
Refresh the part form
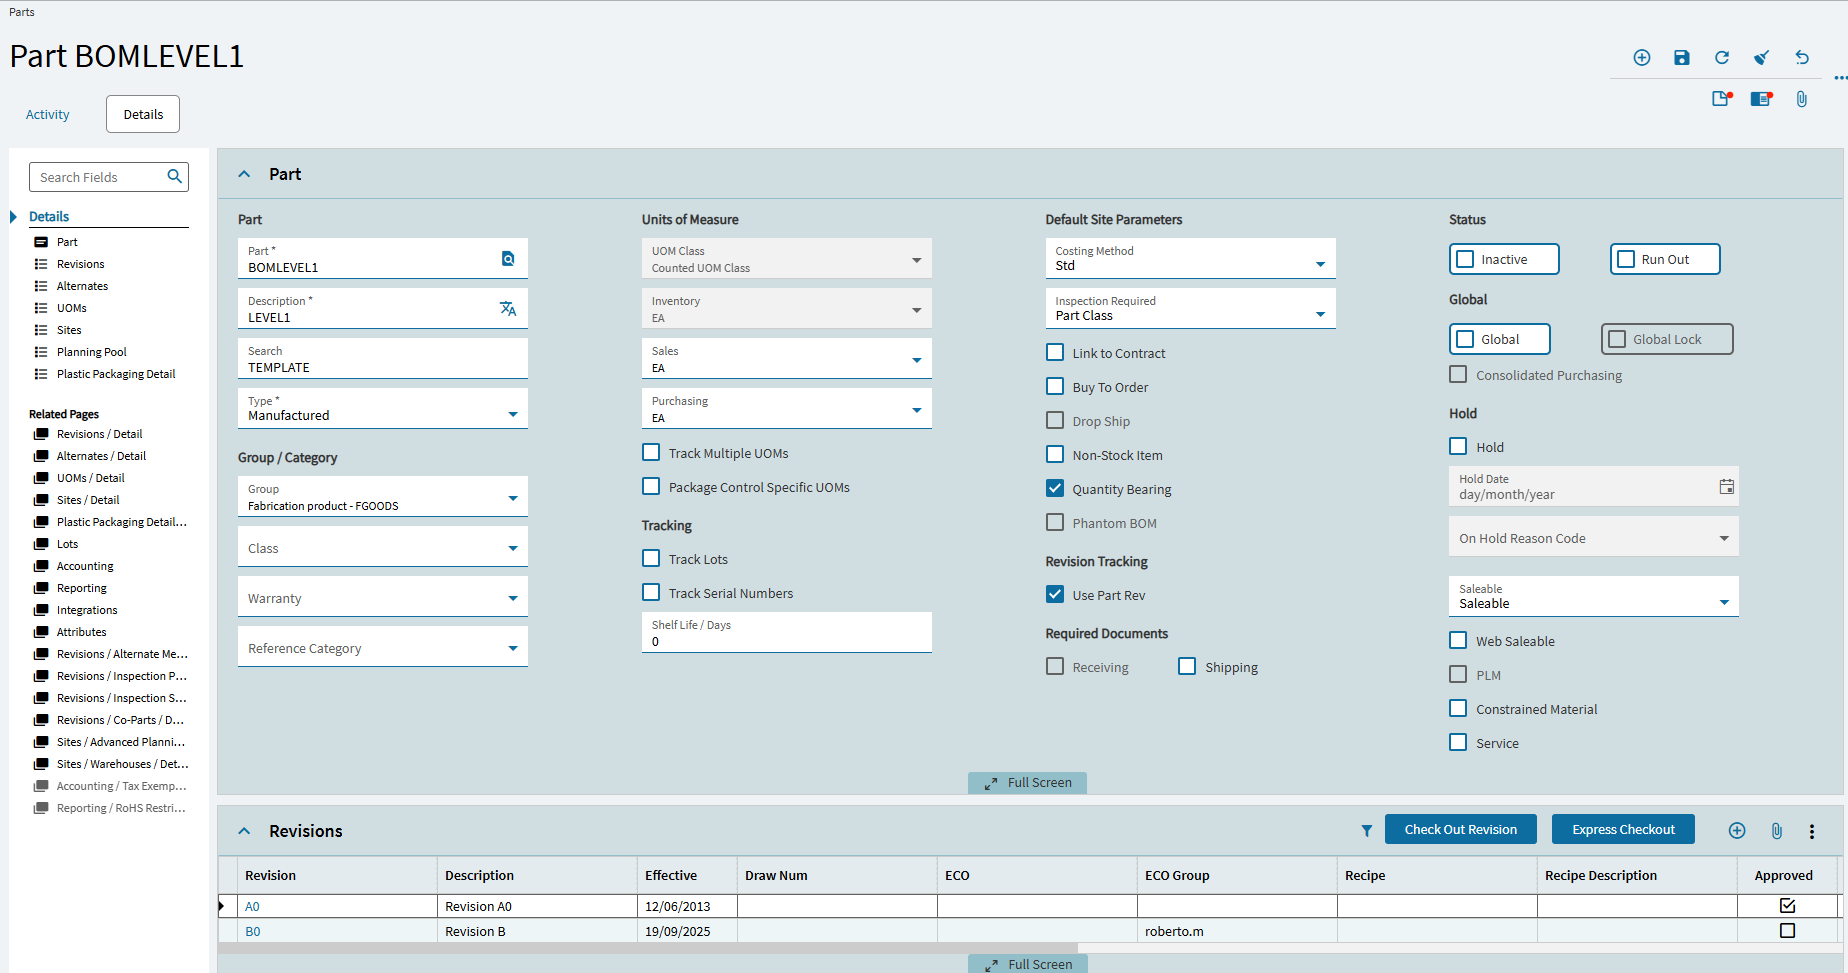(x=1721, y=58)
